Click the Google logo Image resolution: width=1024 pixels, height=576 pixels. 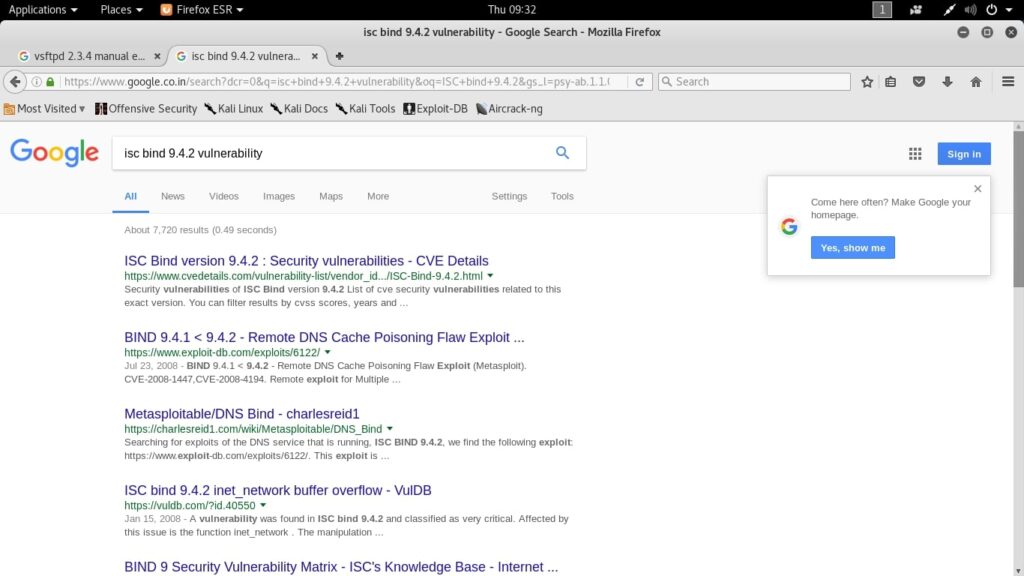(54, 153)
